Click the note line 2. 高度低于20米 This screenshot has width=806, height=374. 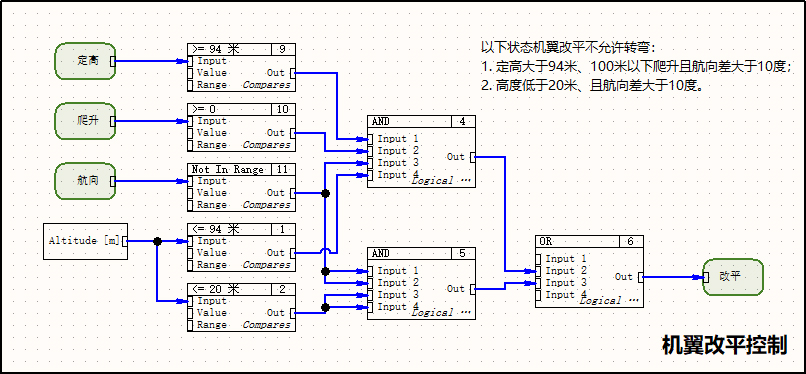point(592,85)
